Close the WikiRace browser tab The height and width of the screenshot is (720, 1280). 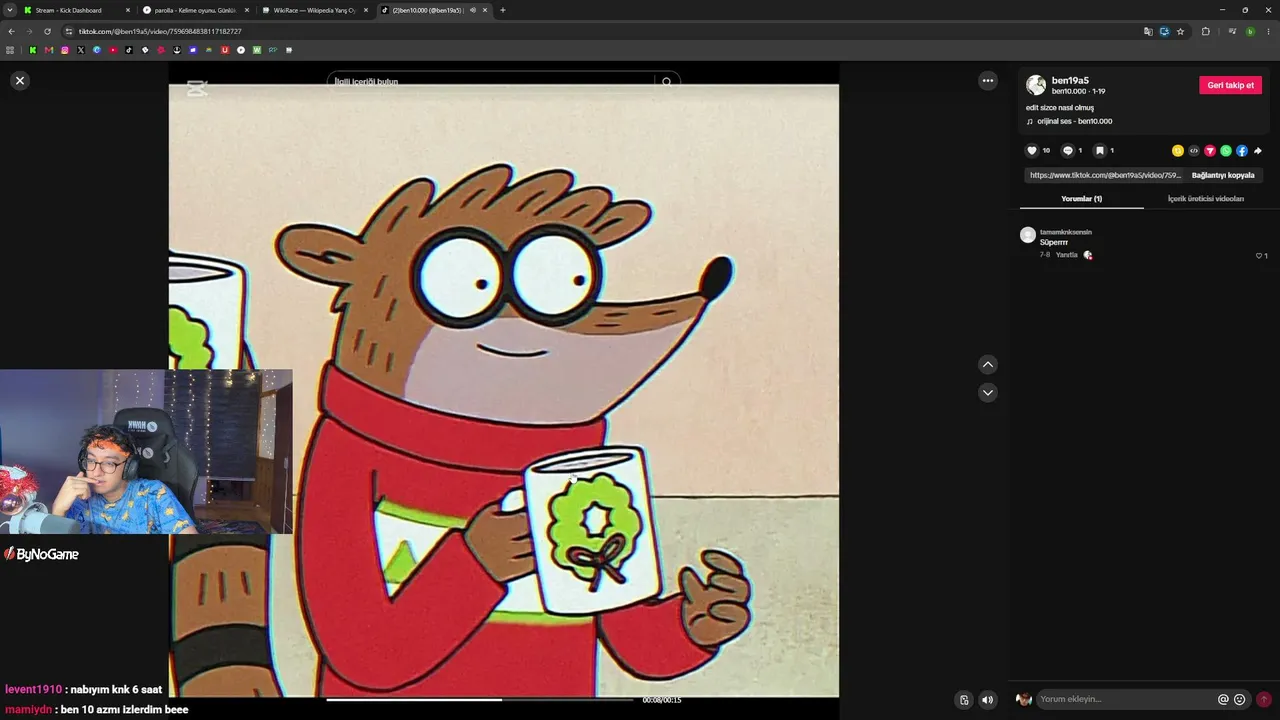pos(365,10)
